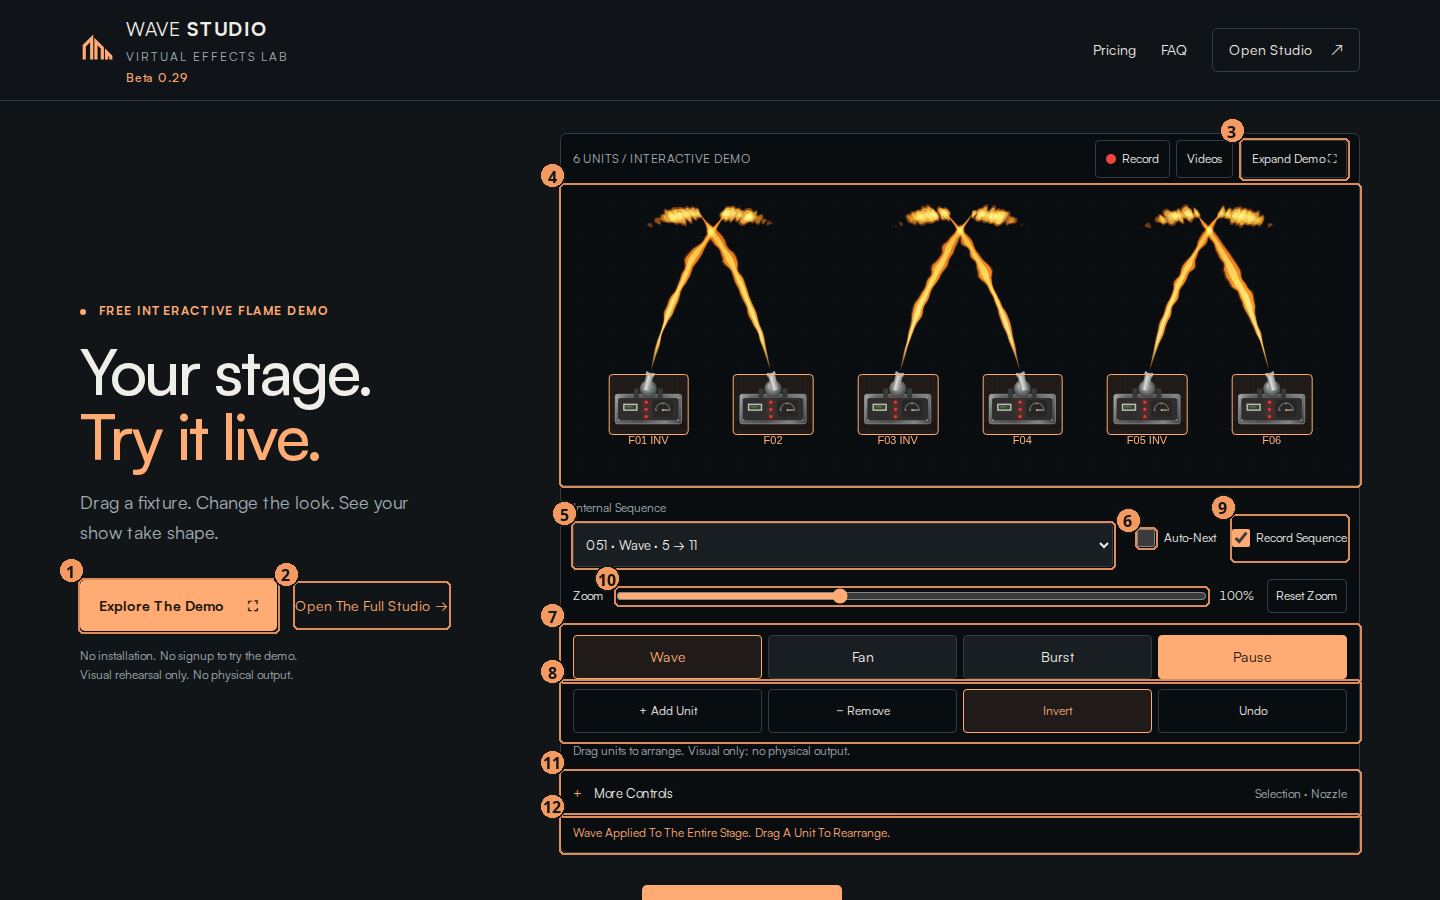The image size is (1440, 900).
Task: Switch to the Fan pattern
Action: pyautogui.click(x=862, y=657)
